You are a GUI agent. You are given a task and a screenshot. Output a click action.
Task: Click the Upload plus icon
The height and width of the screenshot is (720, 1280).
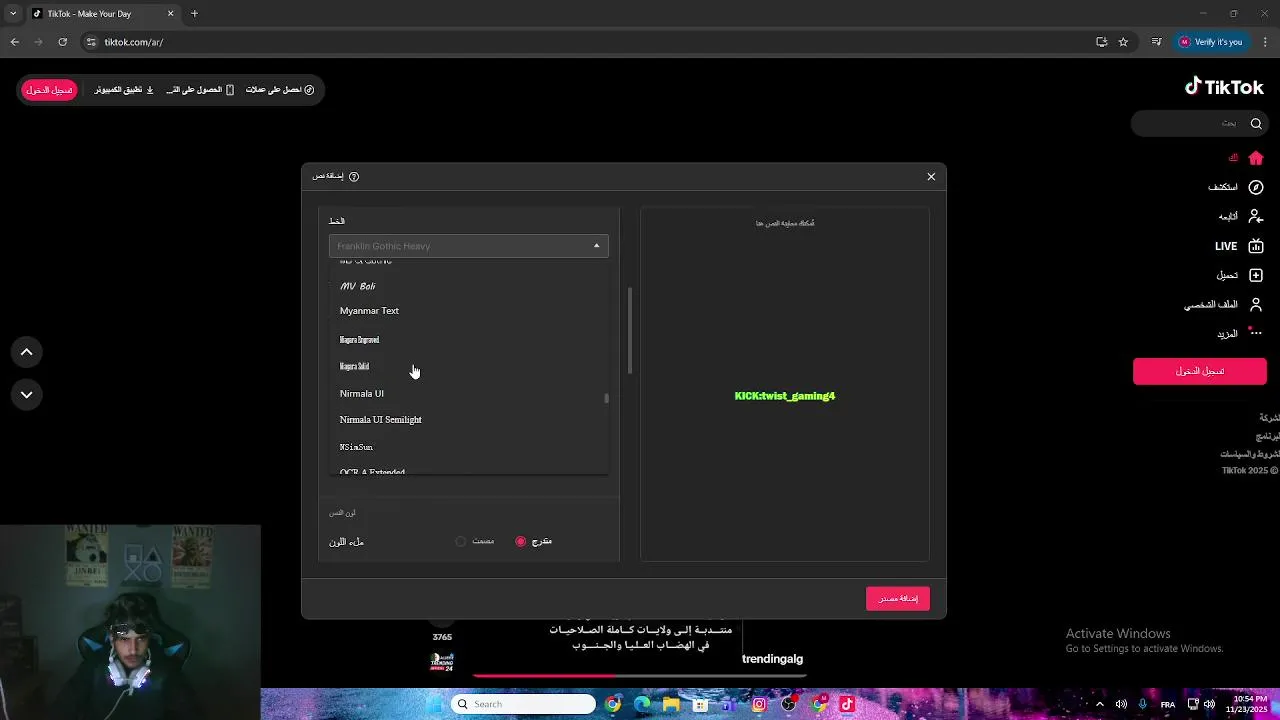click(1256, 275)
